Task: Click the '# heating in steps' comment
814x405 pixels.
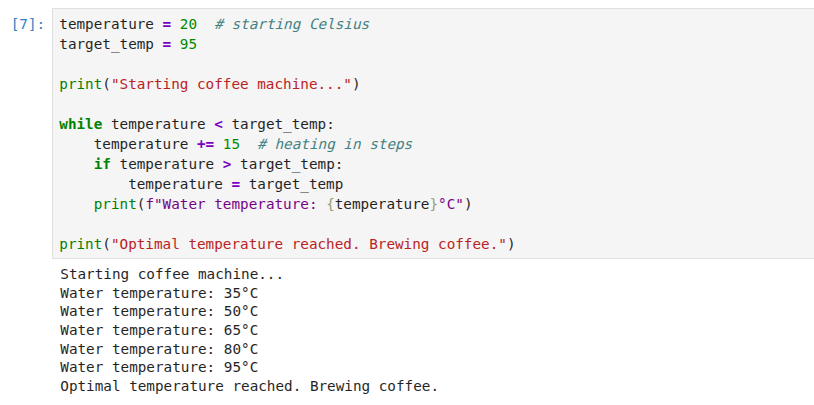Action: tap(335, 144)
